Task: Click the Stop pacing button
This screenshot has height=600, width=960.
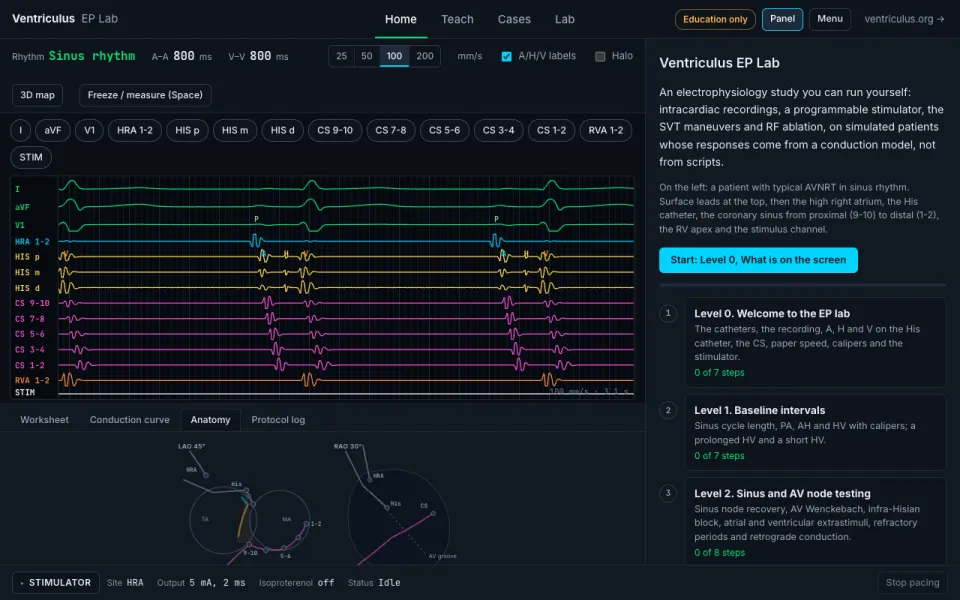Action: point(912,583)
